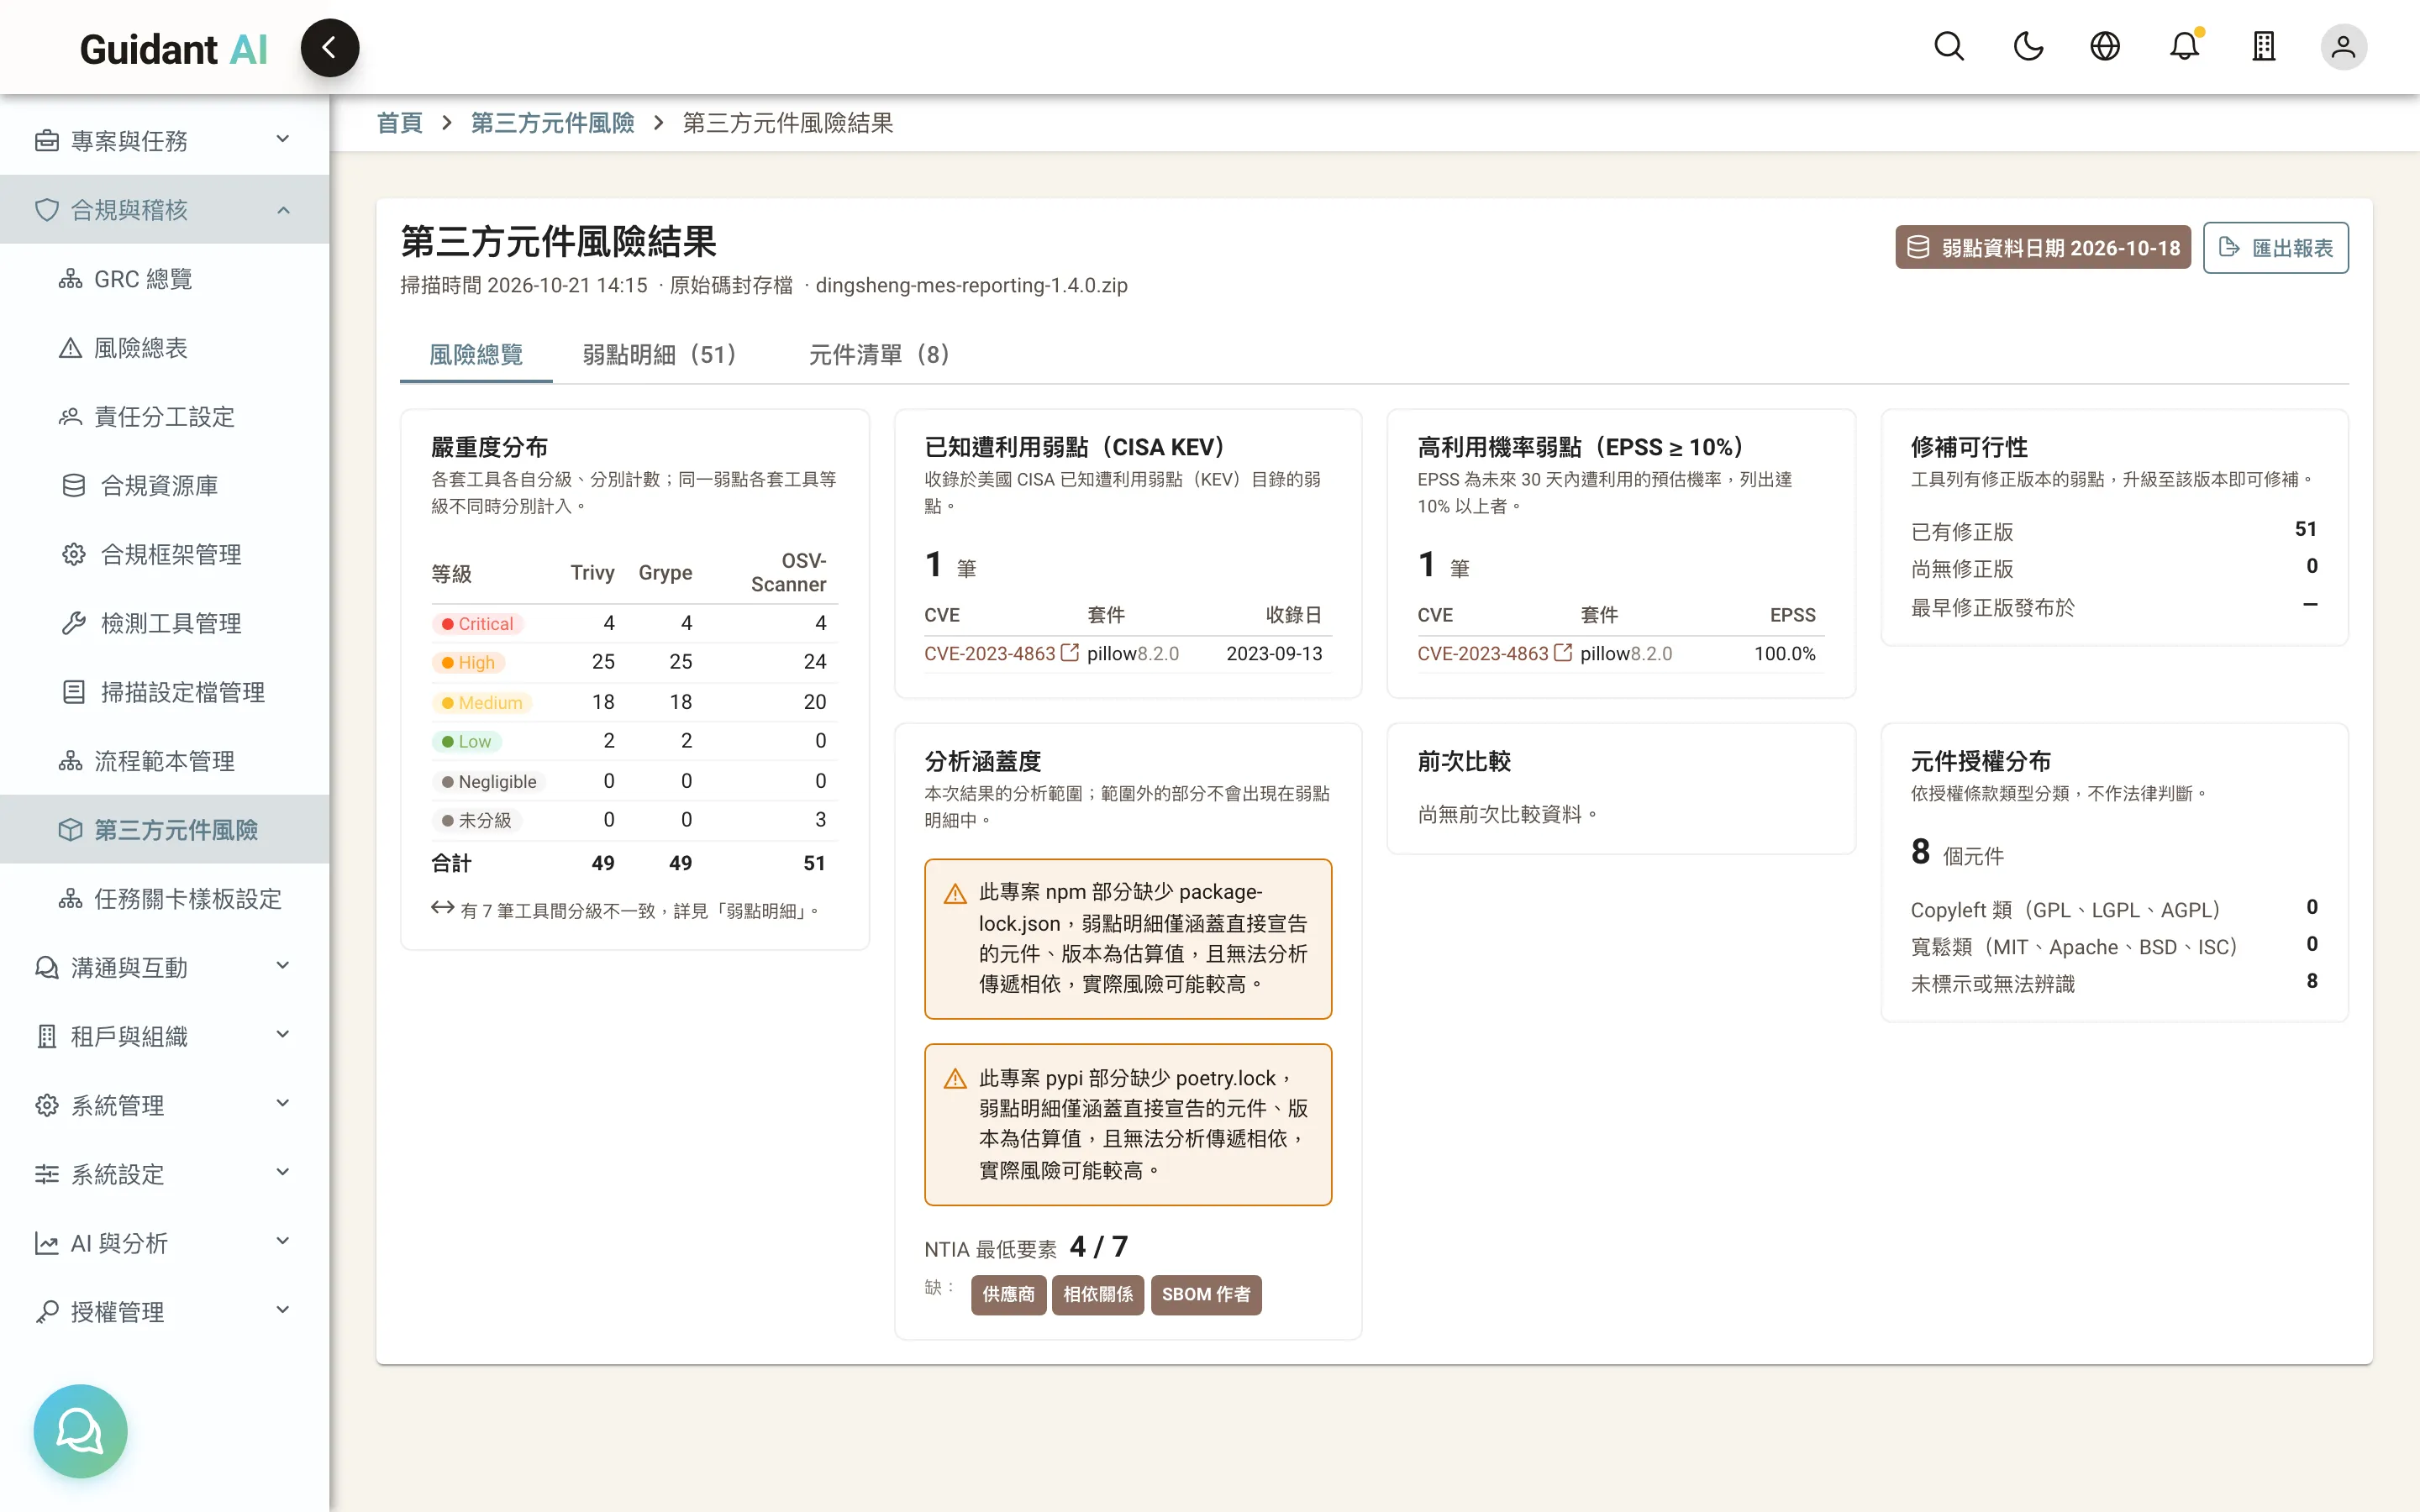
Task: Collapse the sidebar with the back arrow button
Action: [329, 47]
